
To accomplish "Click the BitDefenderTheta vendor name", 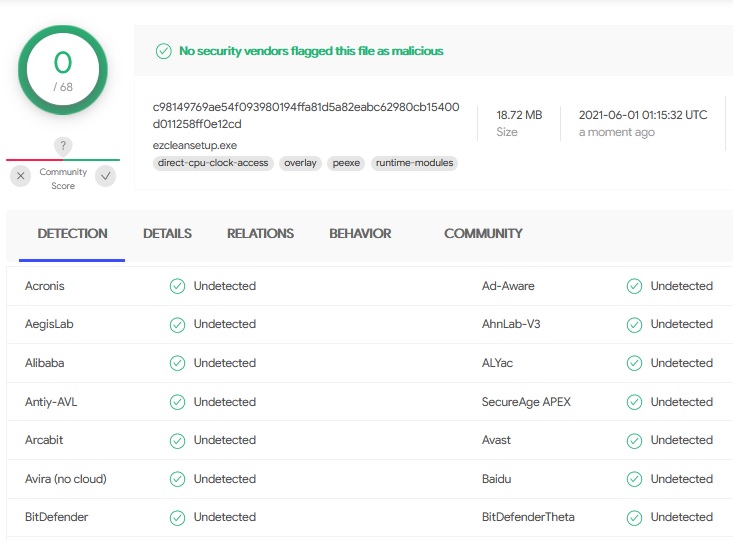I will (x=528, y=517).
